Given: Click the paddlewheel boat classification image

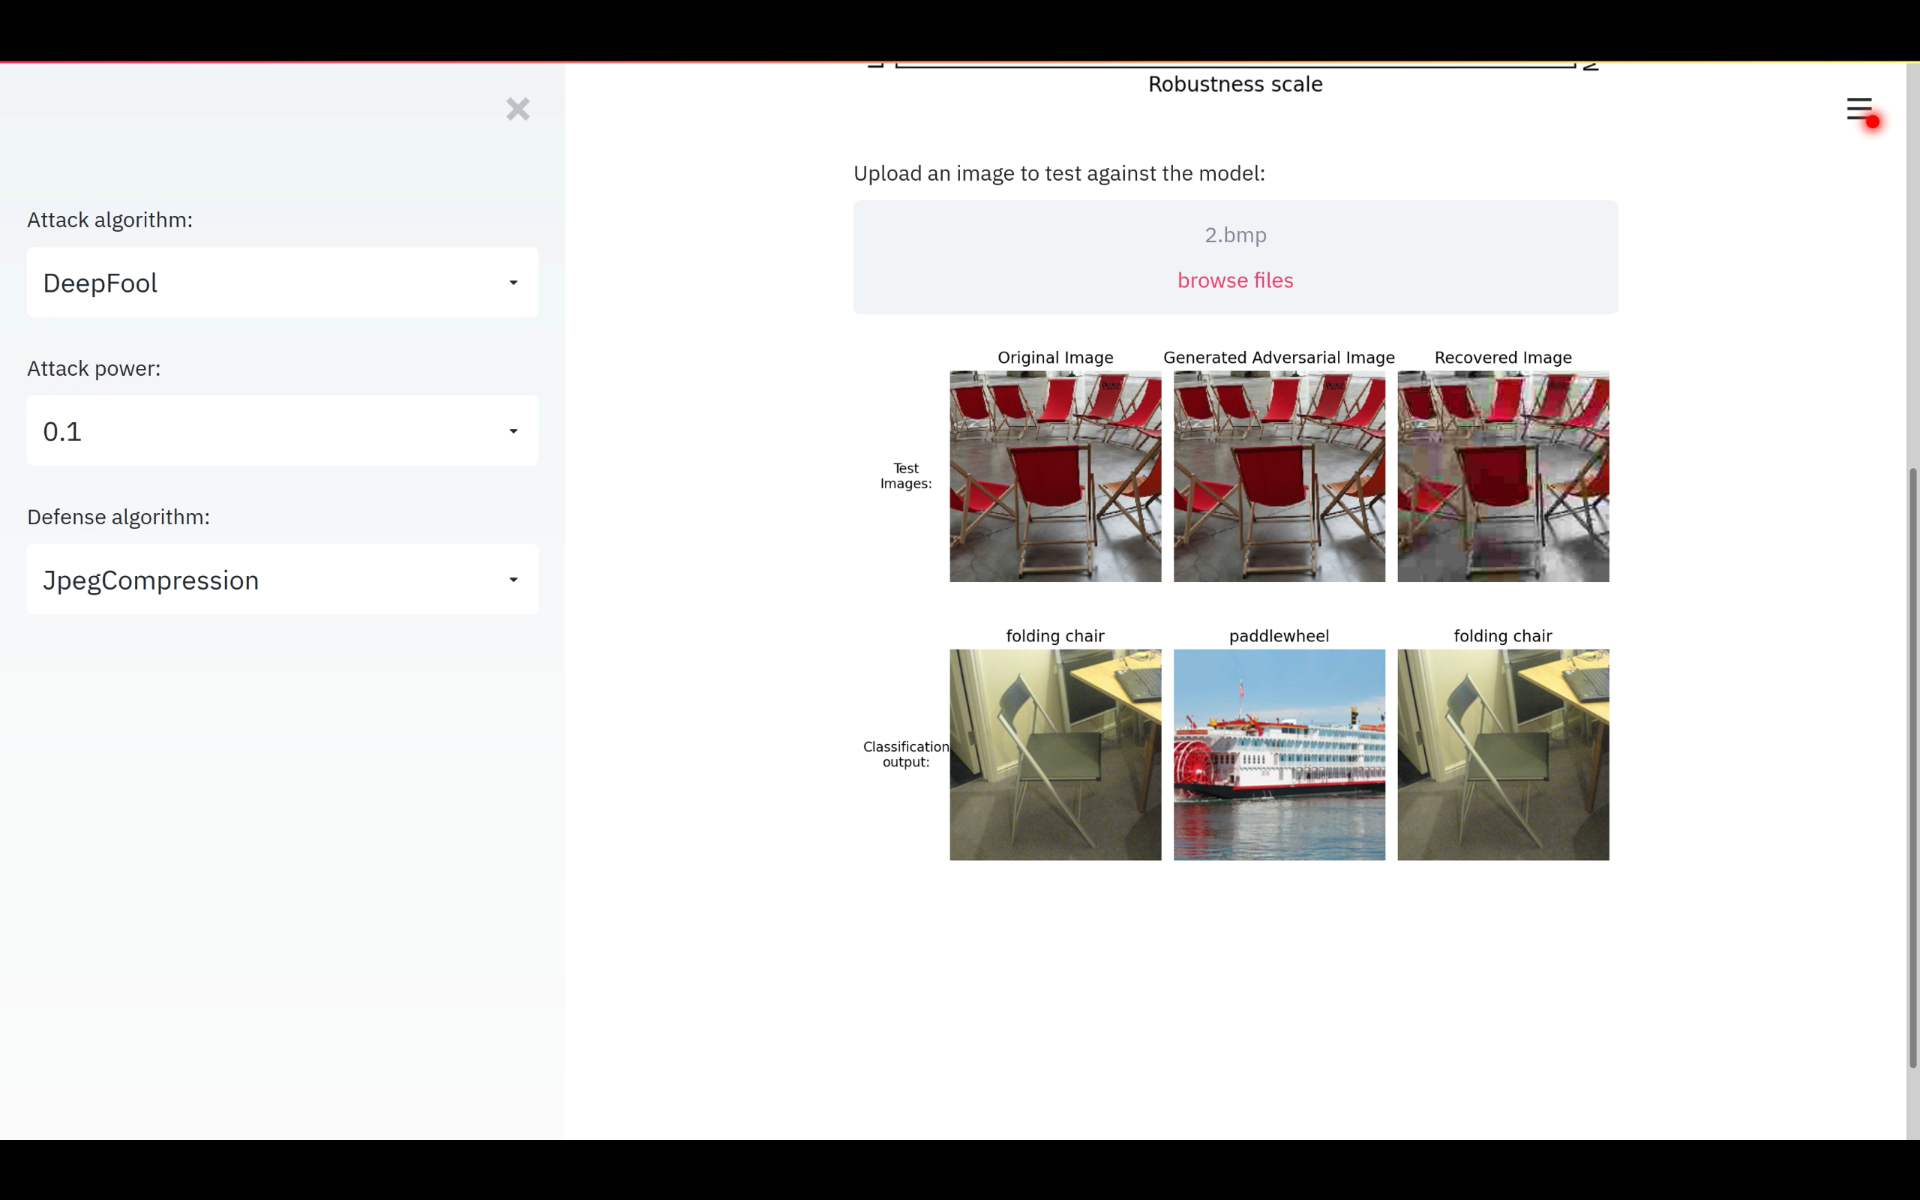Looking at the screenshot, I should 1279,755.
